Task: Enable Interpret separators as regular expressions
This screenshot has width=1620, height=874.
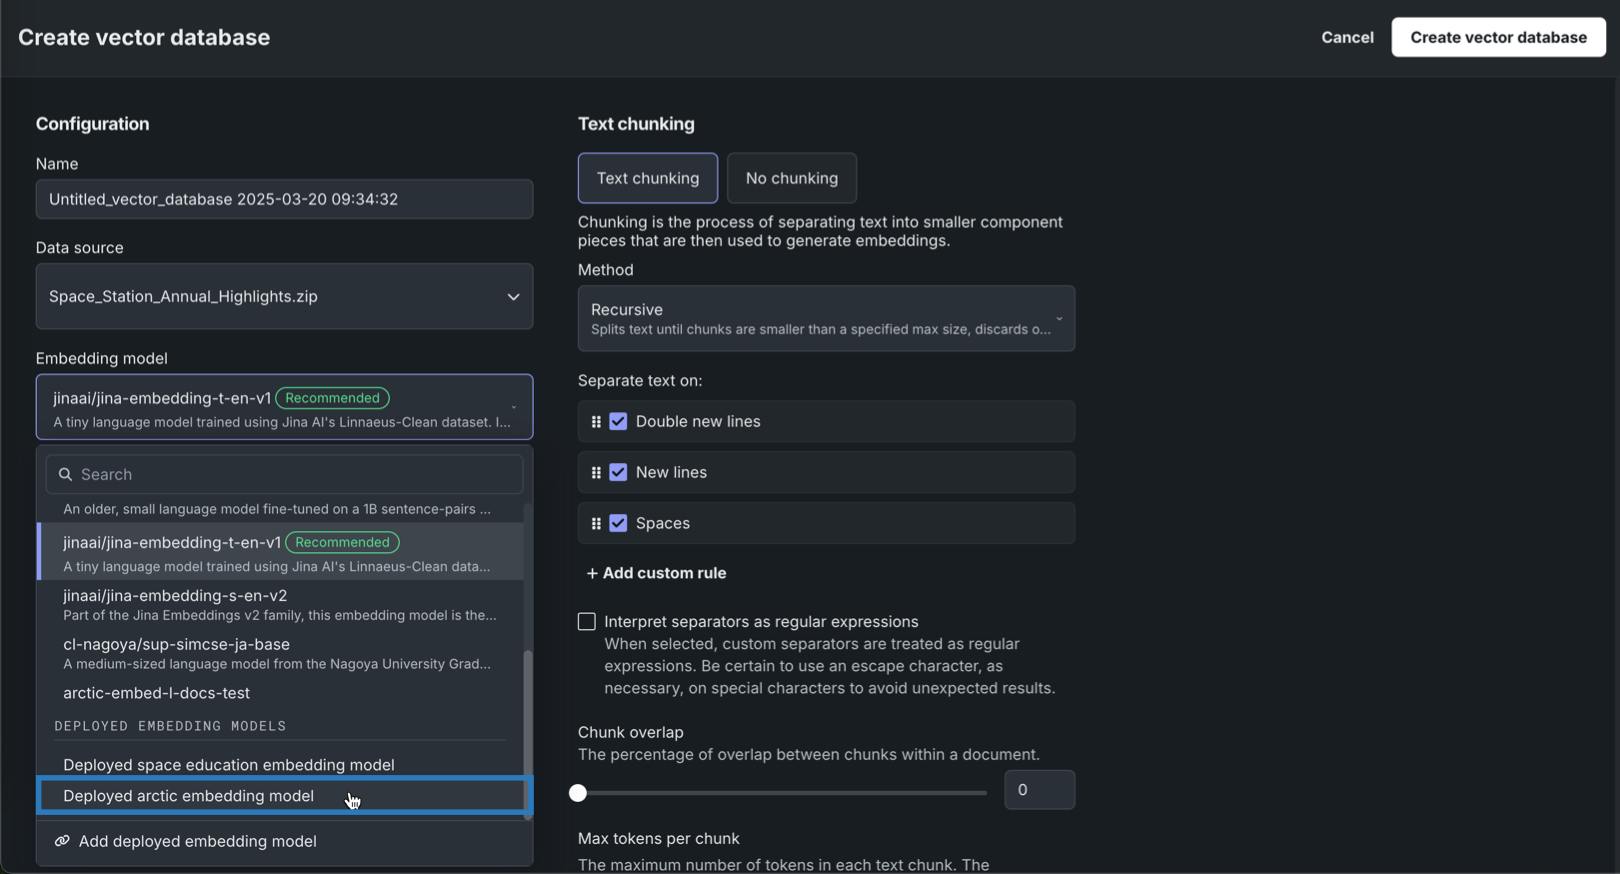Action: [x=587, y=622]
